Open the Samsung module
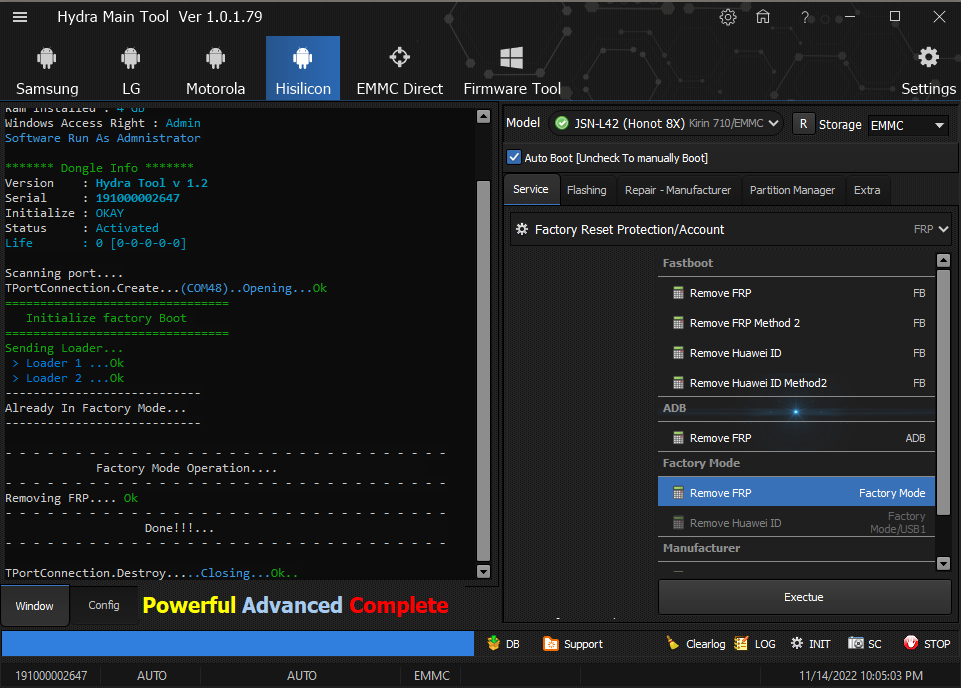This screenshot has width=961, height=688. point(47,69)
